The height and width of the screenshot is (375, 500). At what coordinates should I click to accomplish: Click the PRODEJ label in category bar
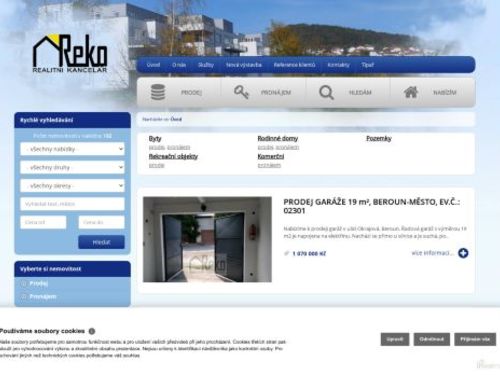coord(191,93)
